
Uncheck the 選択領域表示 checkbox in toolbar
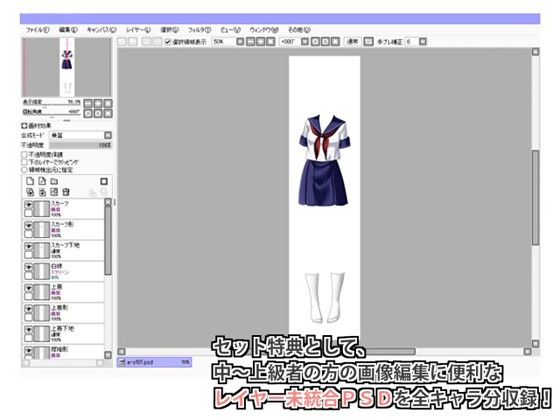[x=168, y=42]
